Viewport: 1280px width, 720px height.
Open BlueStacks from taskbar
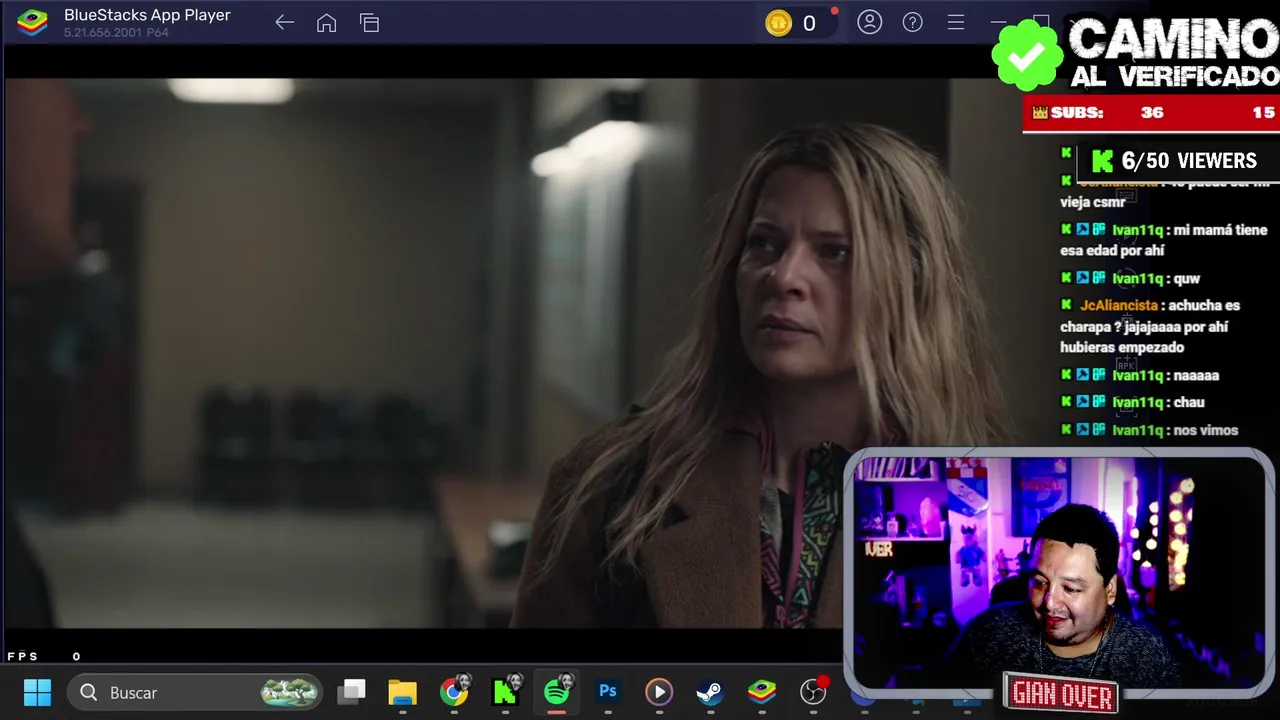tap(762, 692)
